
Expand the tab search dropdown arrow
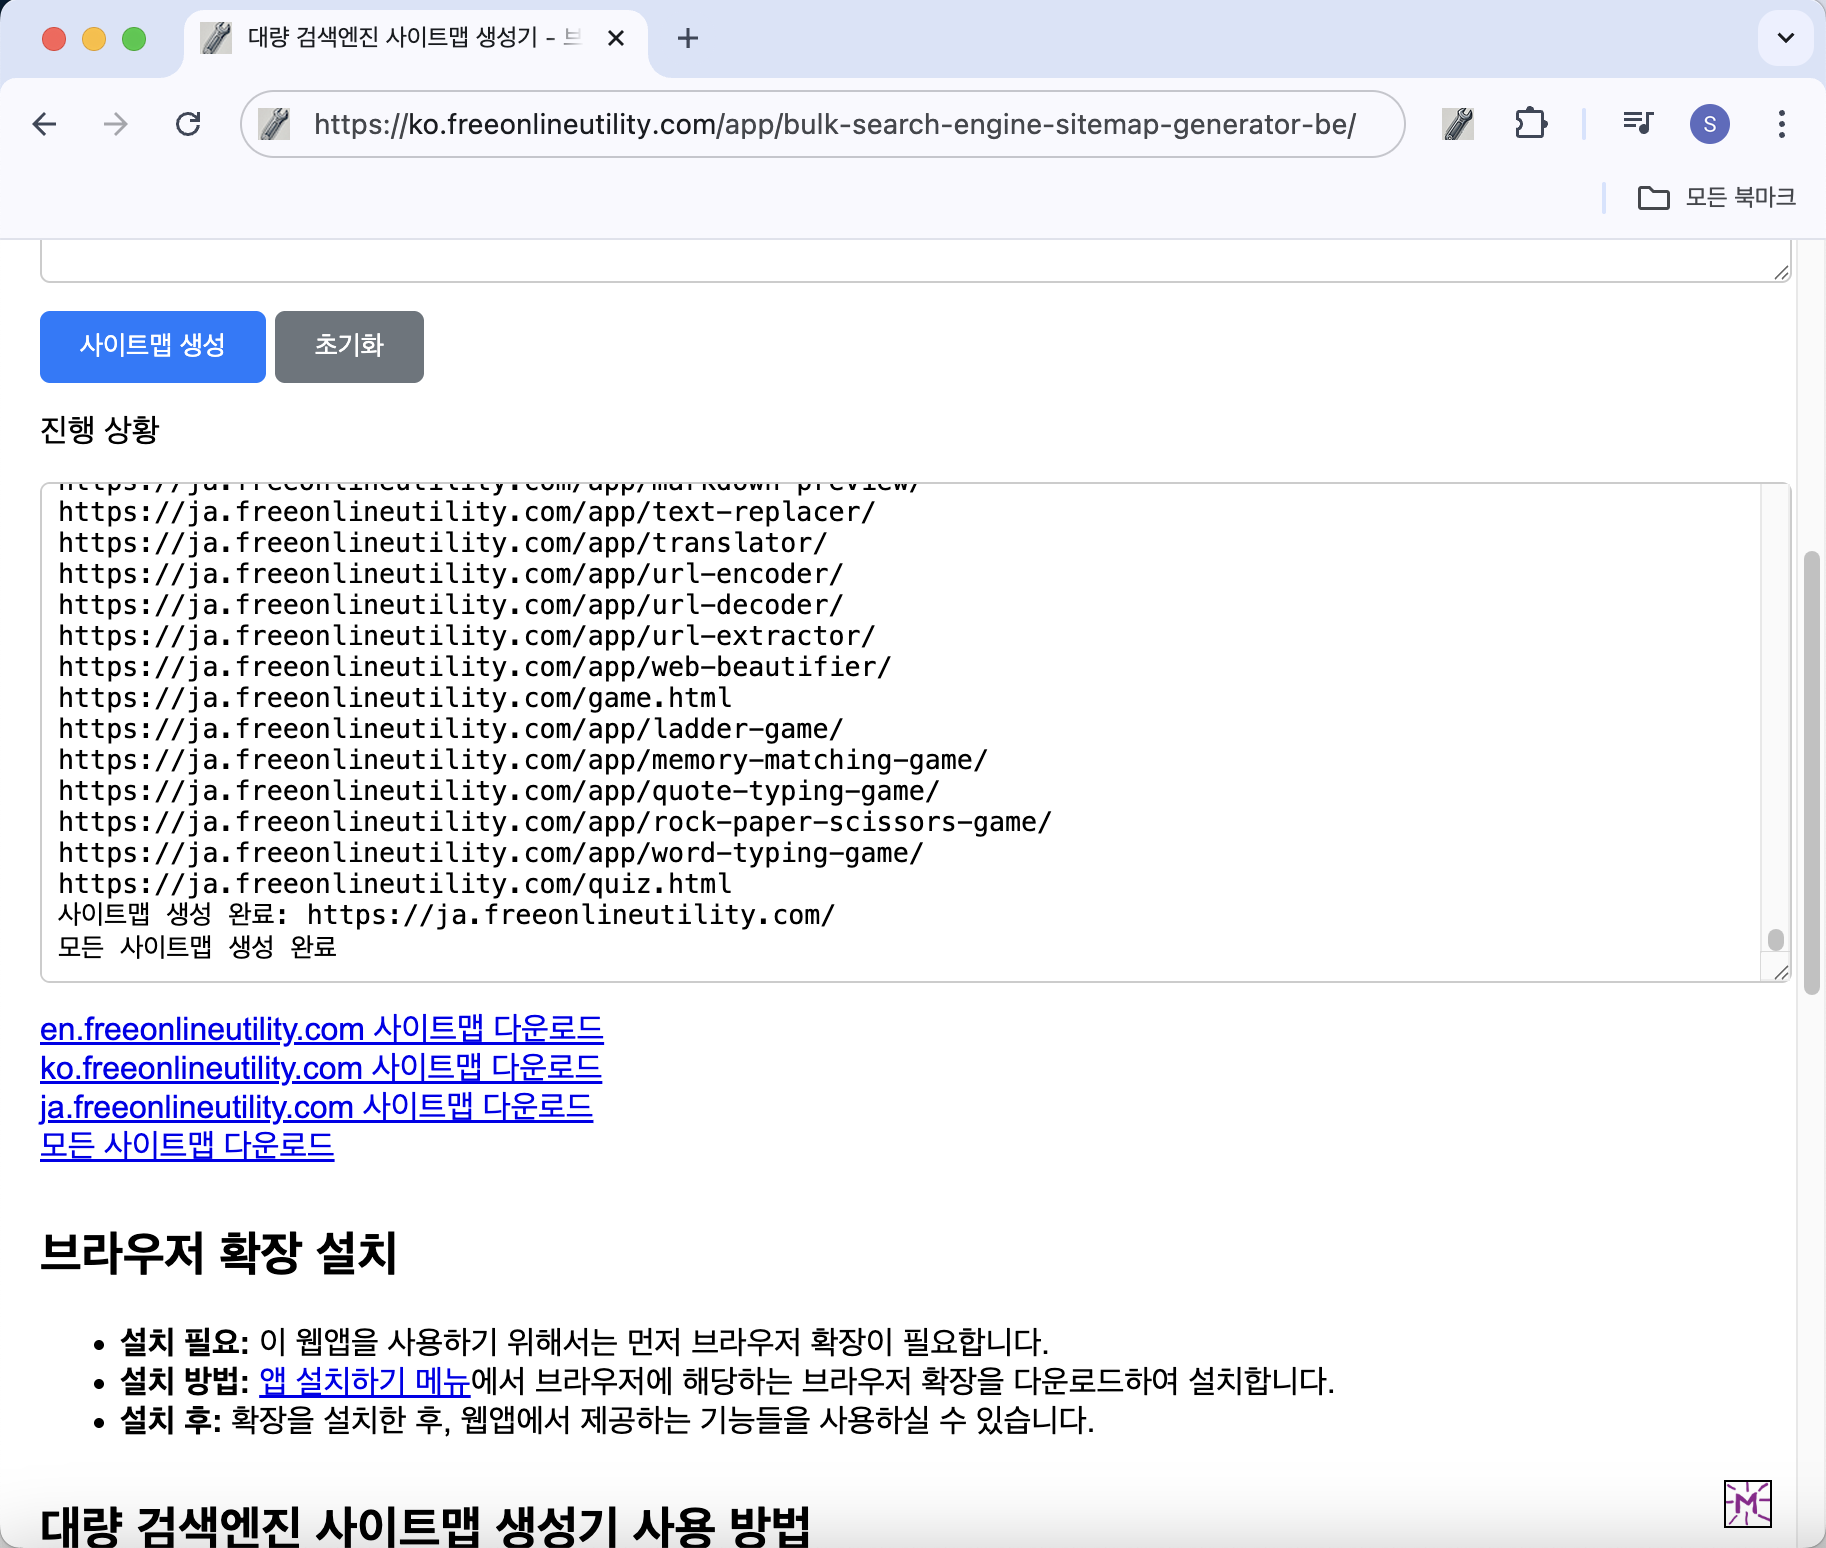[x=1785, y=38]
